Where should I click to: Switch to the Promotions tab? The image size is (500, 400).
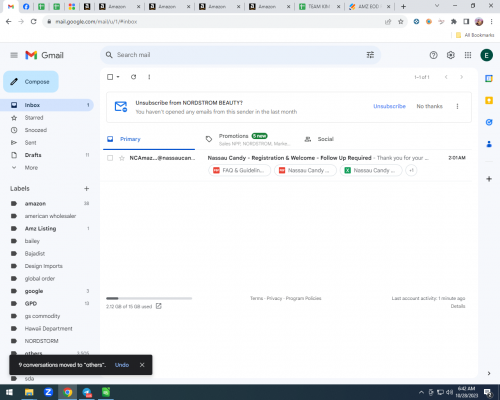click(x=247, y=139)
